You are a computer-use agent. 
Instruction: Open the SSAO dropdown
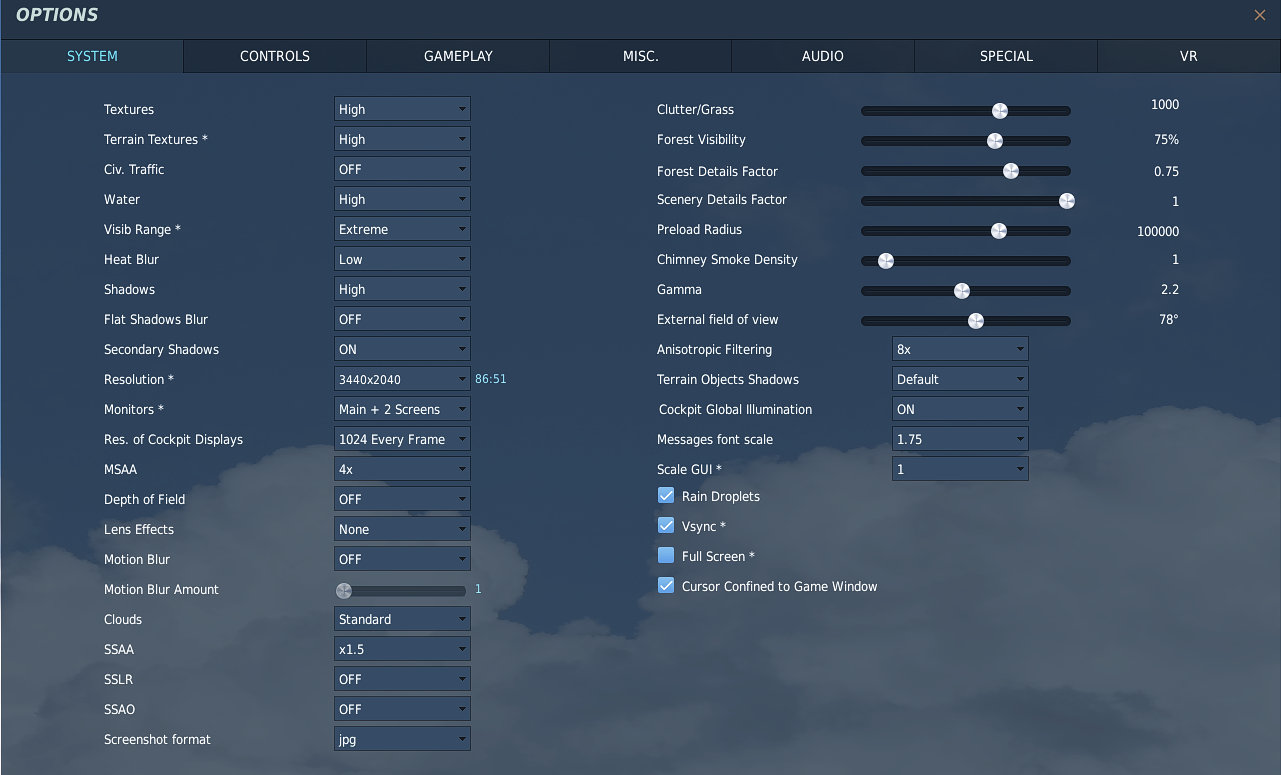[x=402, y=709]
